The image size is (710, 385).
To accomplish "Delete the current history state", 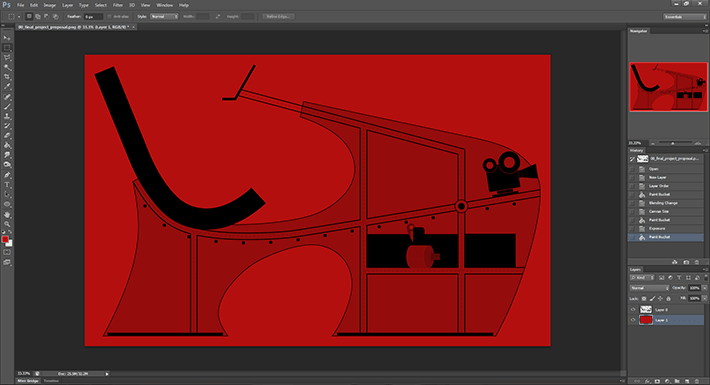I will tap(696, 262).
